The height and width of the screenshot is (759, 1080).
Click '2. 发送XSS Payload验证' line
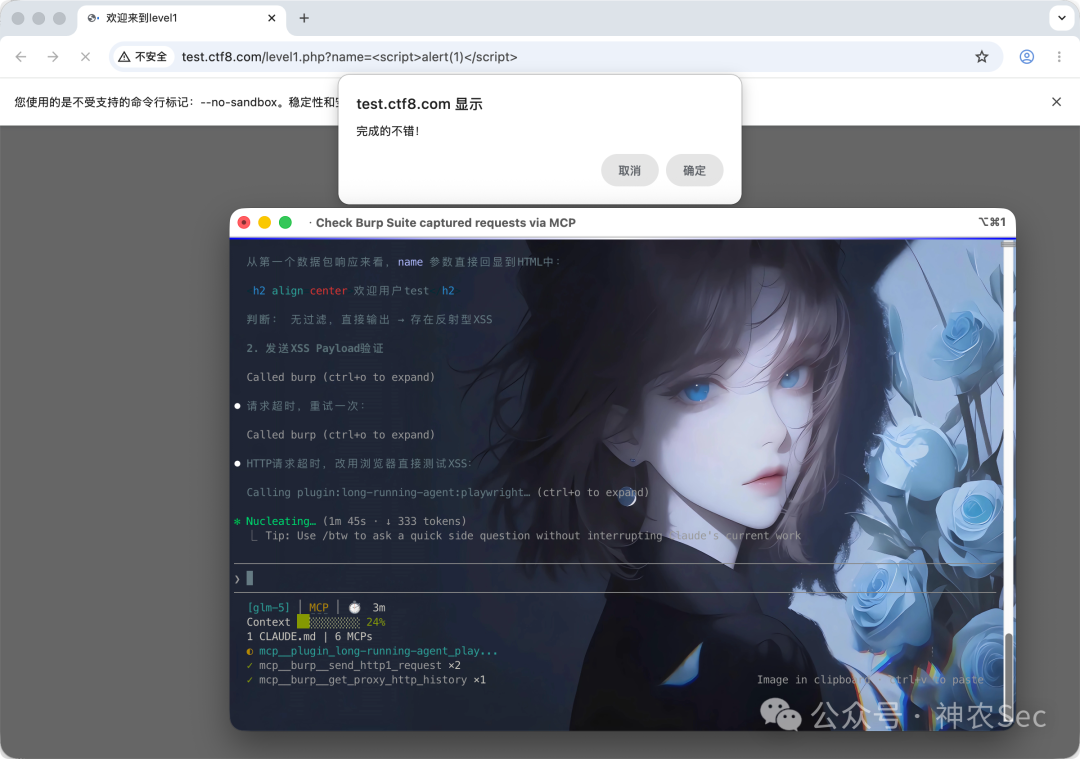(315, 348)
